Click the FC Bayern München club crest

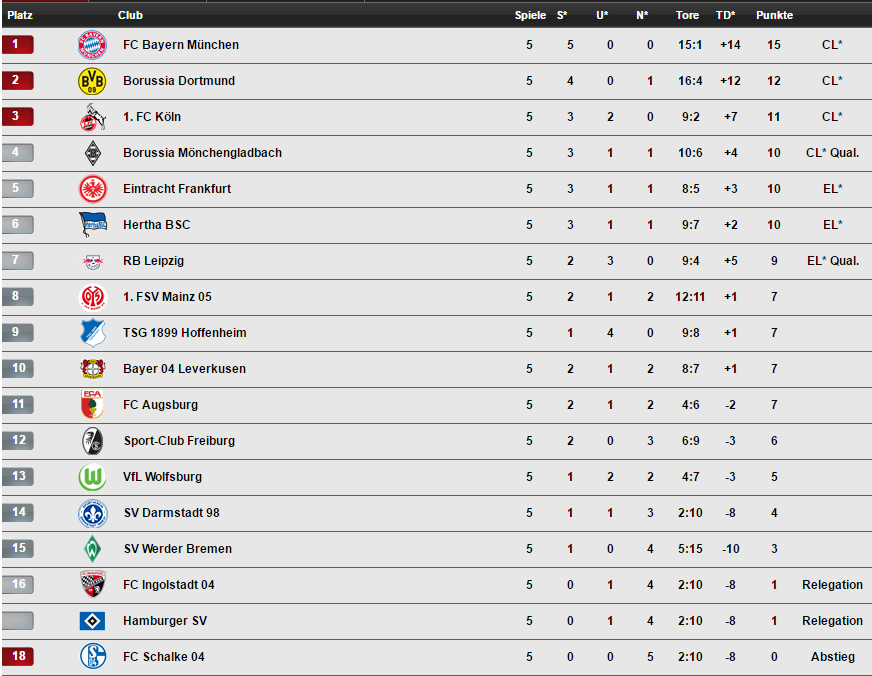pyautogui.click(x=92, y=45)
